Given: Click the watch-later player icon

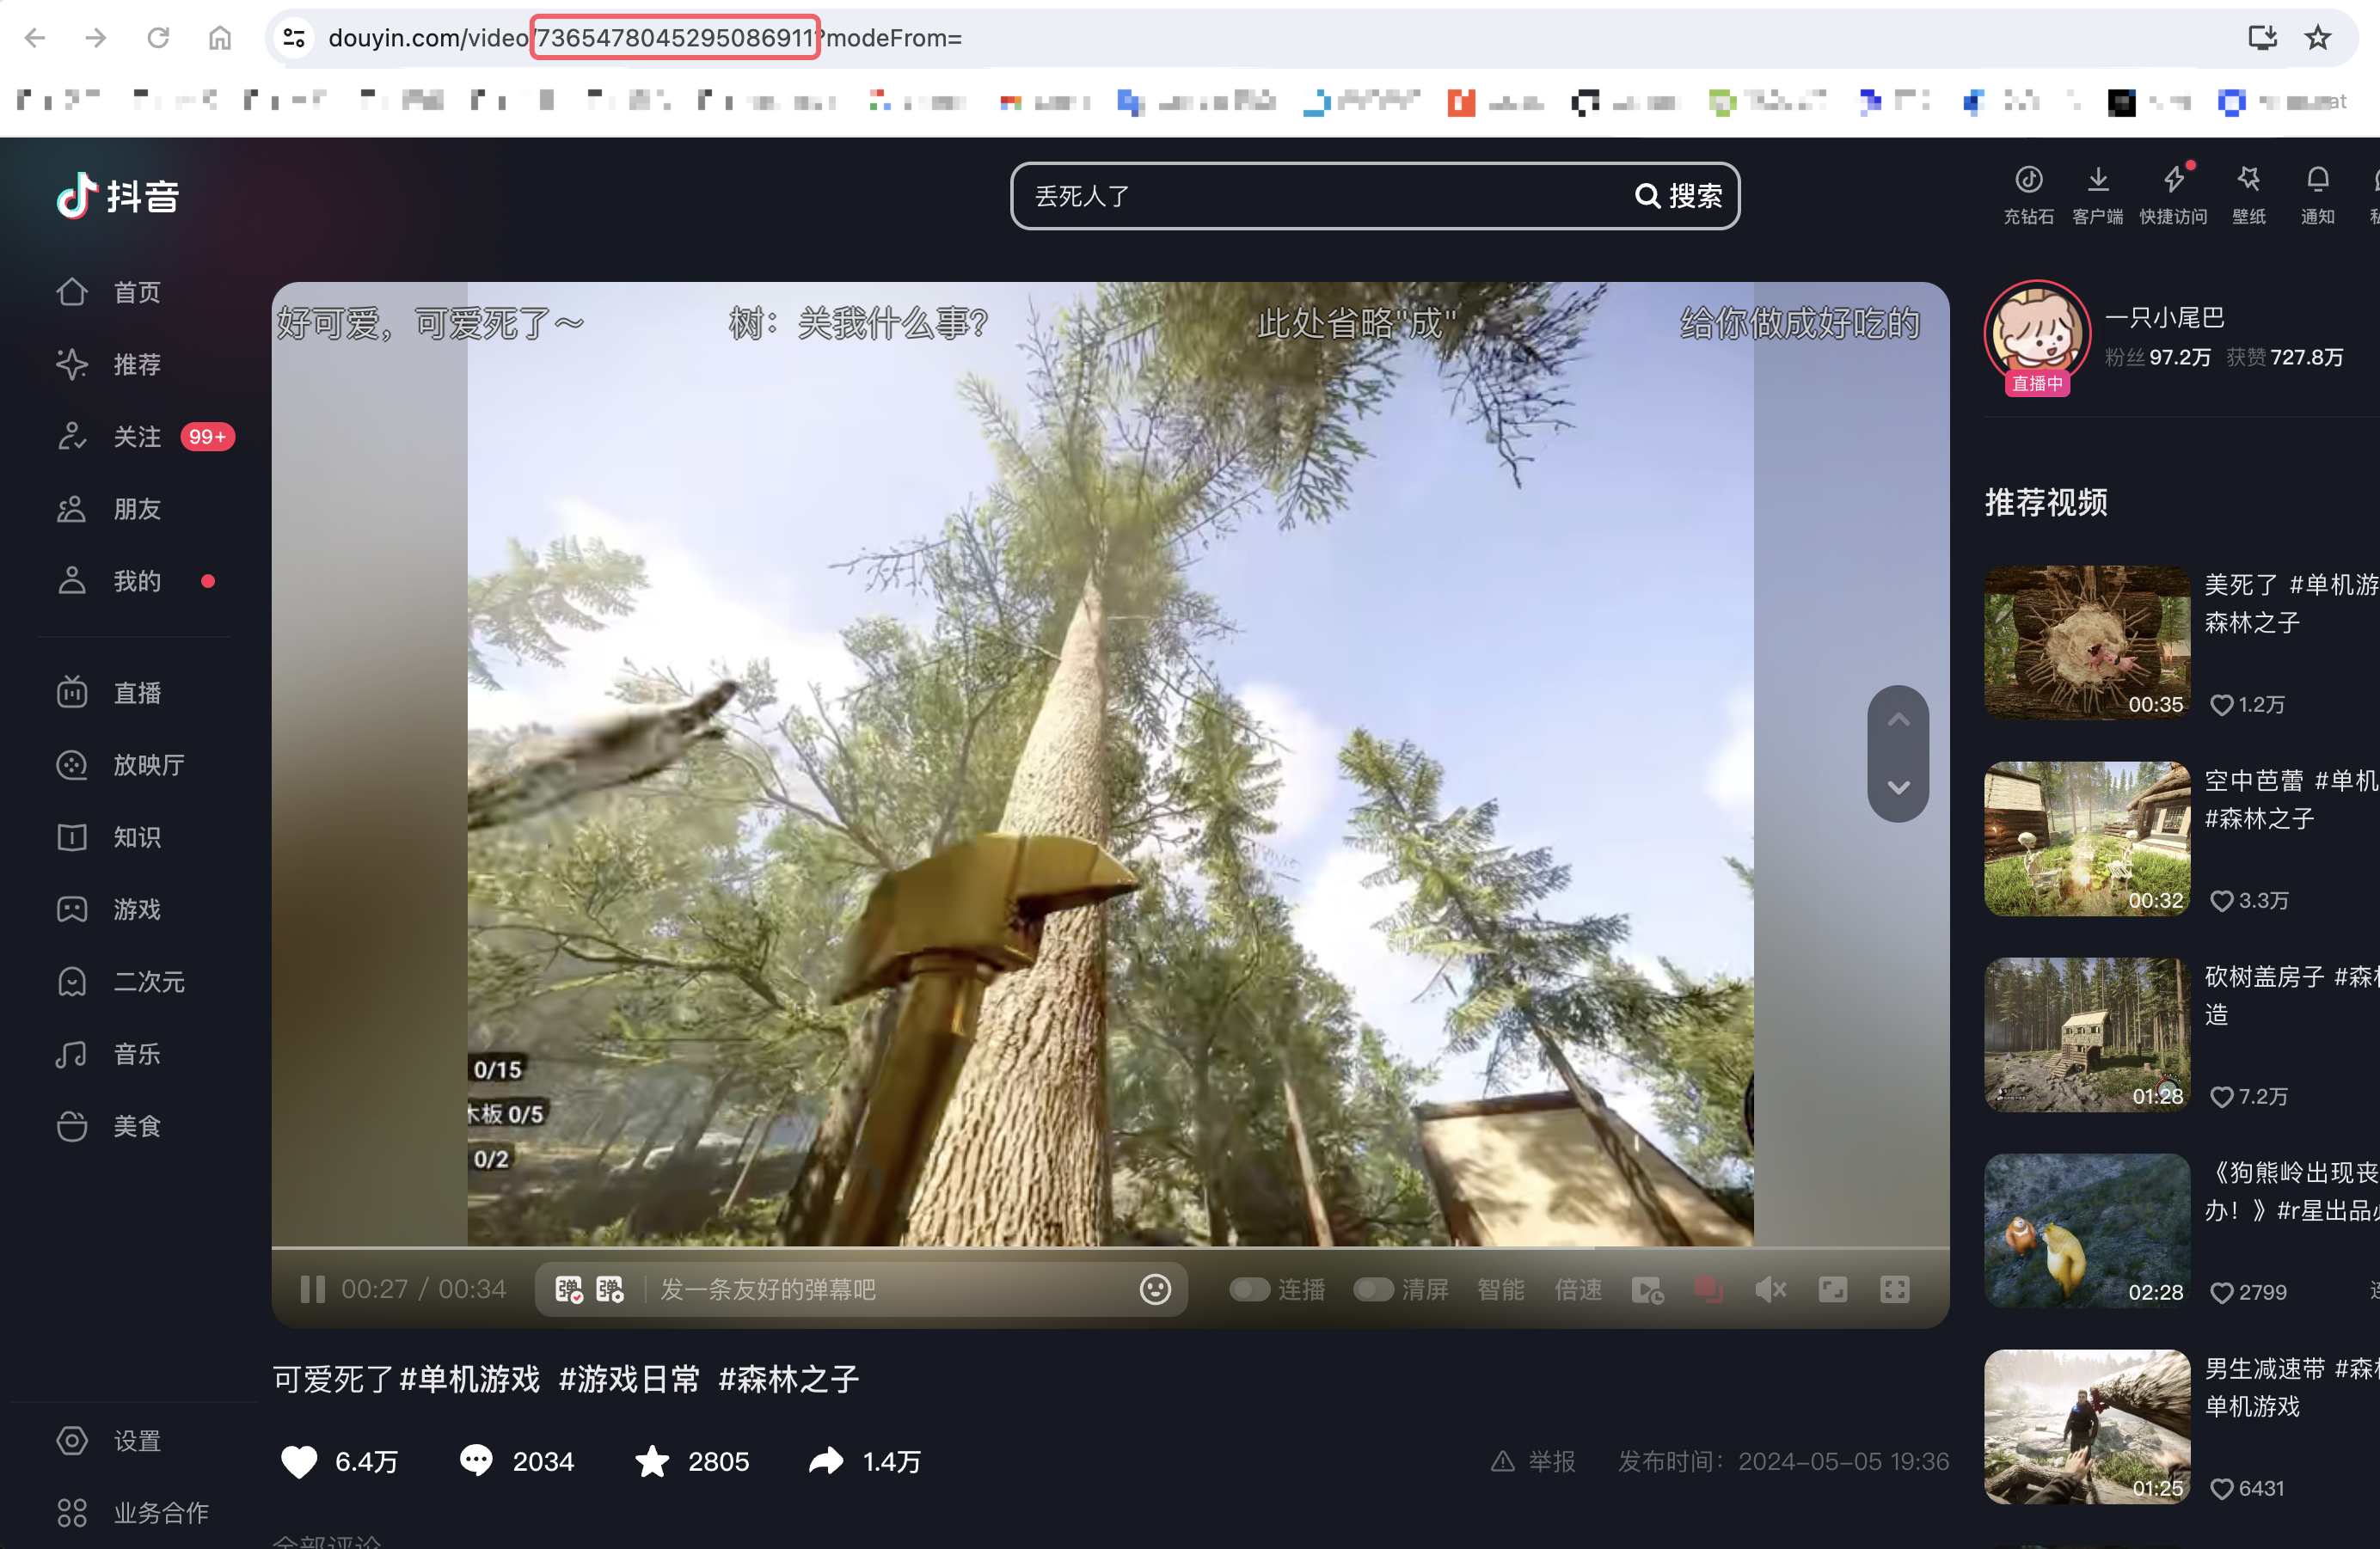Looking at the screenshot, I should click(x=1647, y=1289).
